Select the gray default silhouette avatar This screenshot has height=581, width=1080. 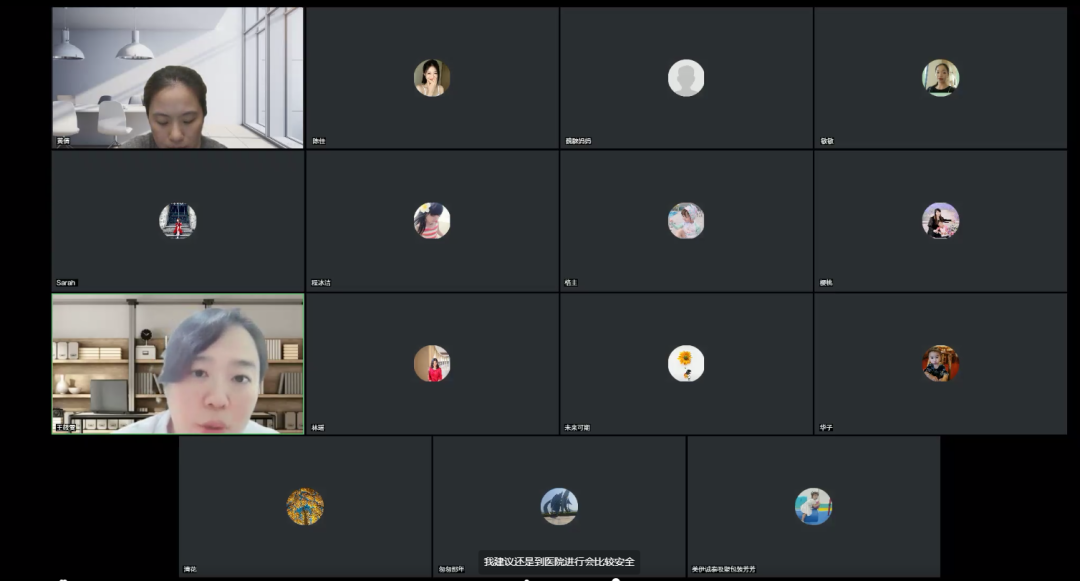point(686,78)
